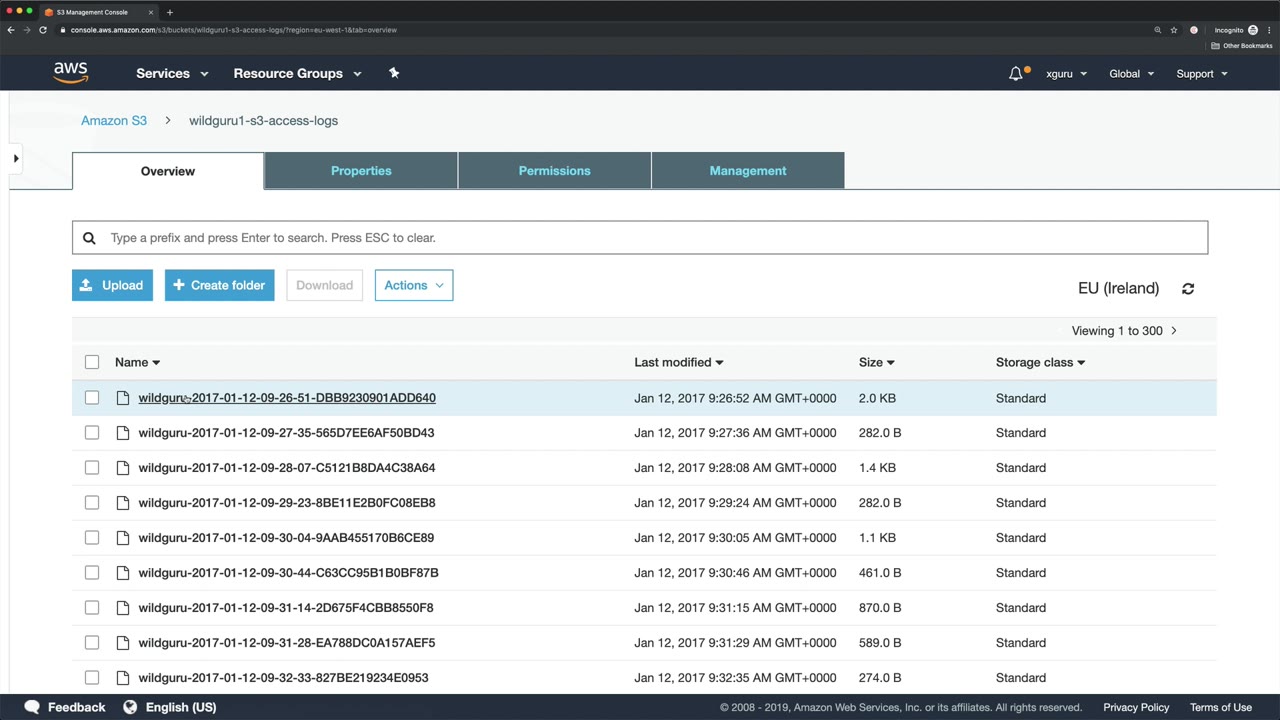
Task: Click the Feedback speech bubble icon
Action: tap(32, 707)
